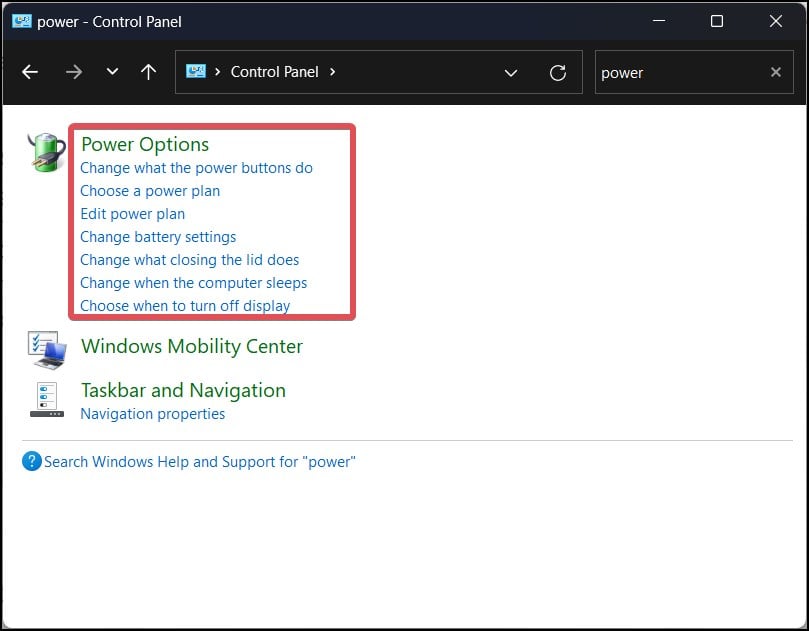Image resolution: width=809 pixels, height=631 pixels.
Task: Clear the search box with X
Action: click(775, 72)
